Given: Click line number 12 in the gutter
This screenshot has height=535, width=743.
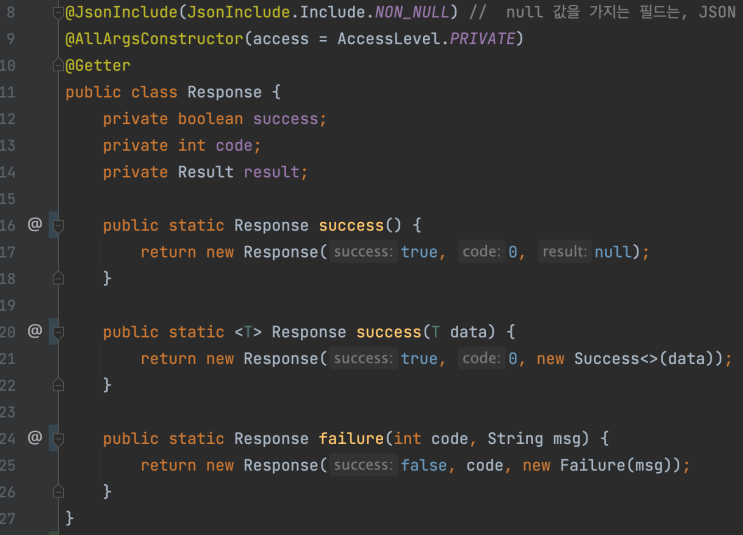Looking at the screenshot, I should (8, 118).
